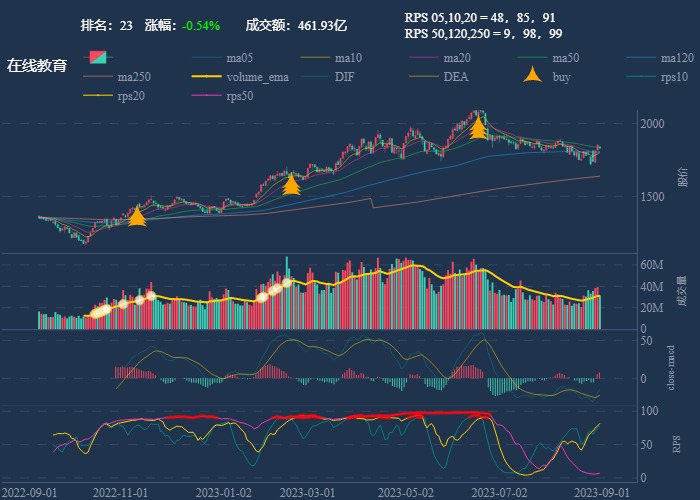The image size is (700, 500).
Task: Toggle the candlestick series legend icon
Action: point(97,58)
